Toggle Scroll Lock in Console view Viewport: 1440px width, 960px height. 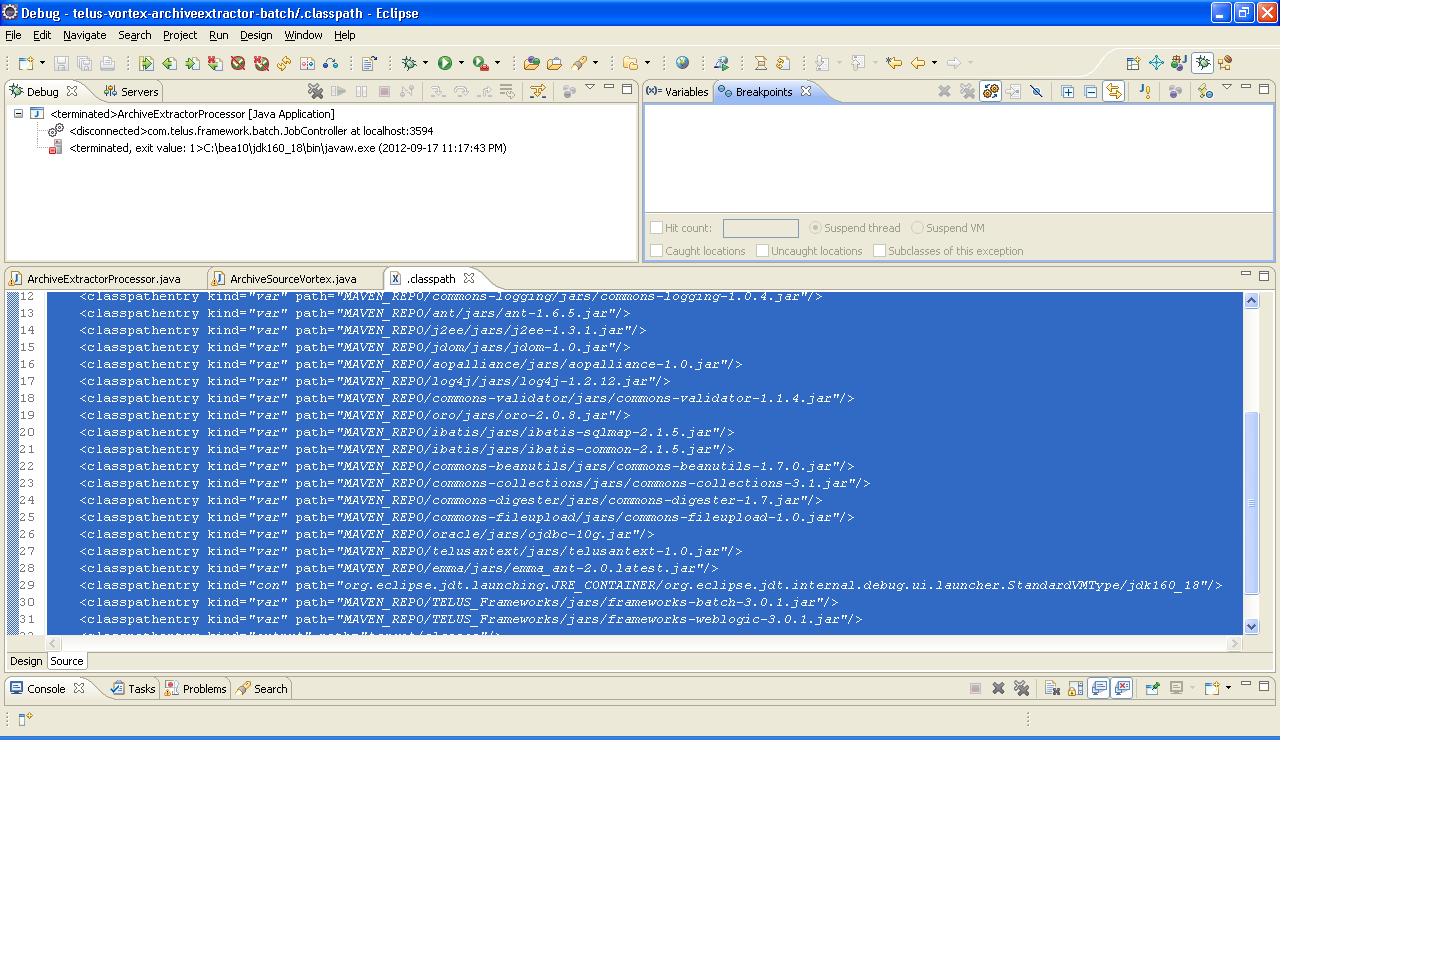(x=1075, y=688)
